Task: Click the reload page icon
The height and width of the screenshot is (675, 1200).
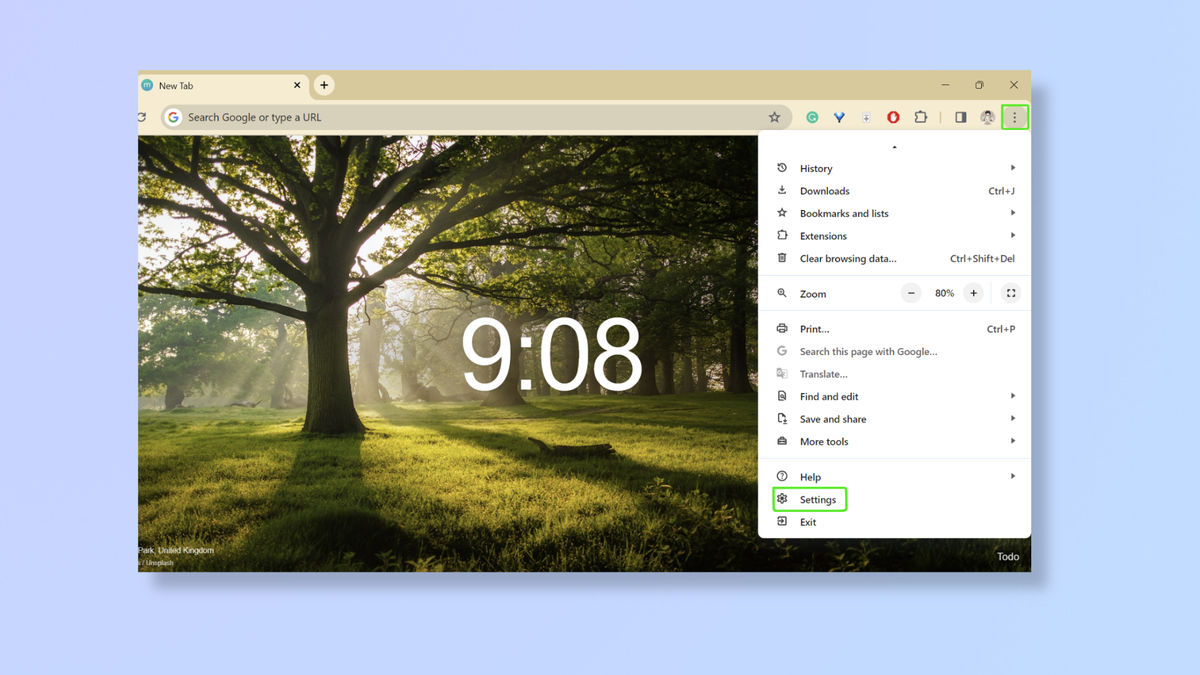Action: pyautogui.click(x=141, y=116)
